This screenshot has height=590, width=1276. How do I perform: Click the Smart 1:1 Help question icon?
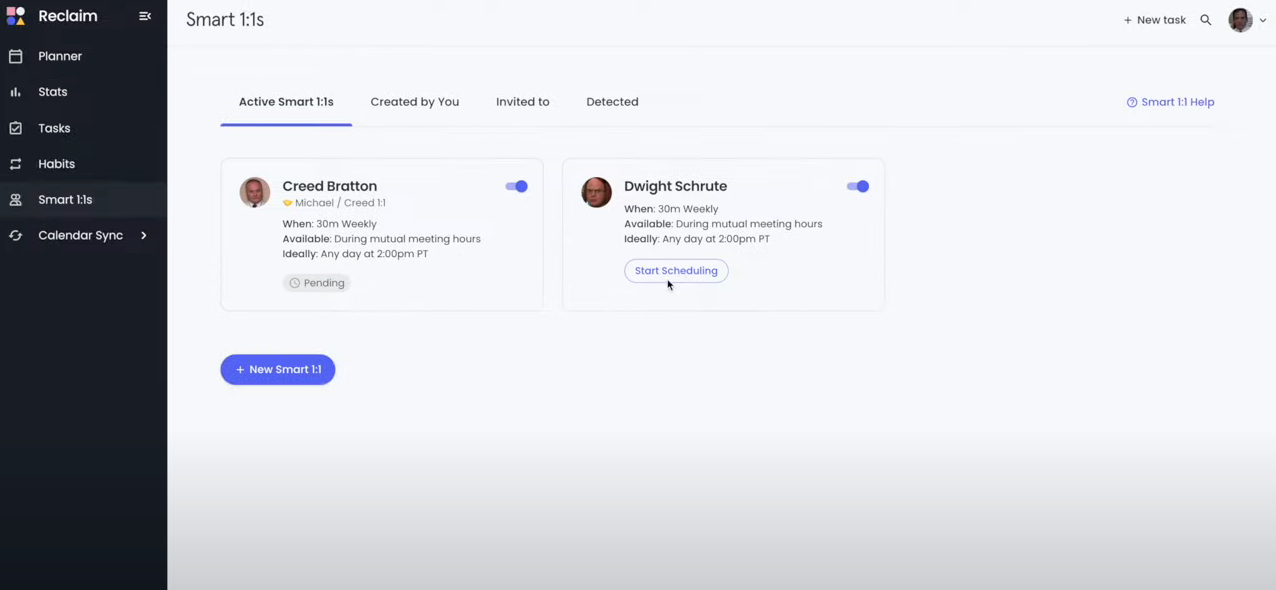pos(1132,102)
